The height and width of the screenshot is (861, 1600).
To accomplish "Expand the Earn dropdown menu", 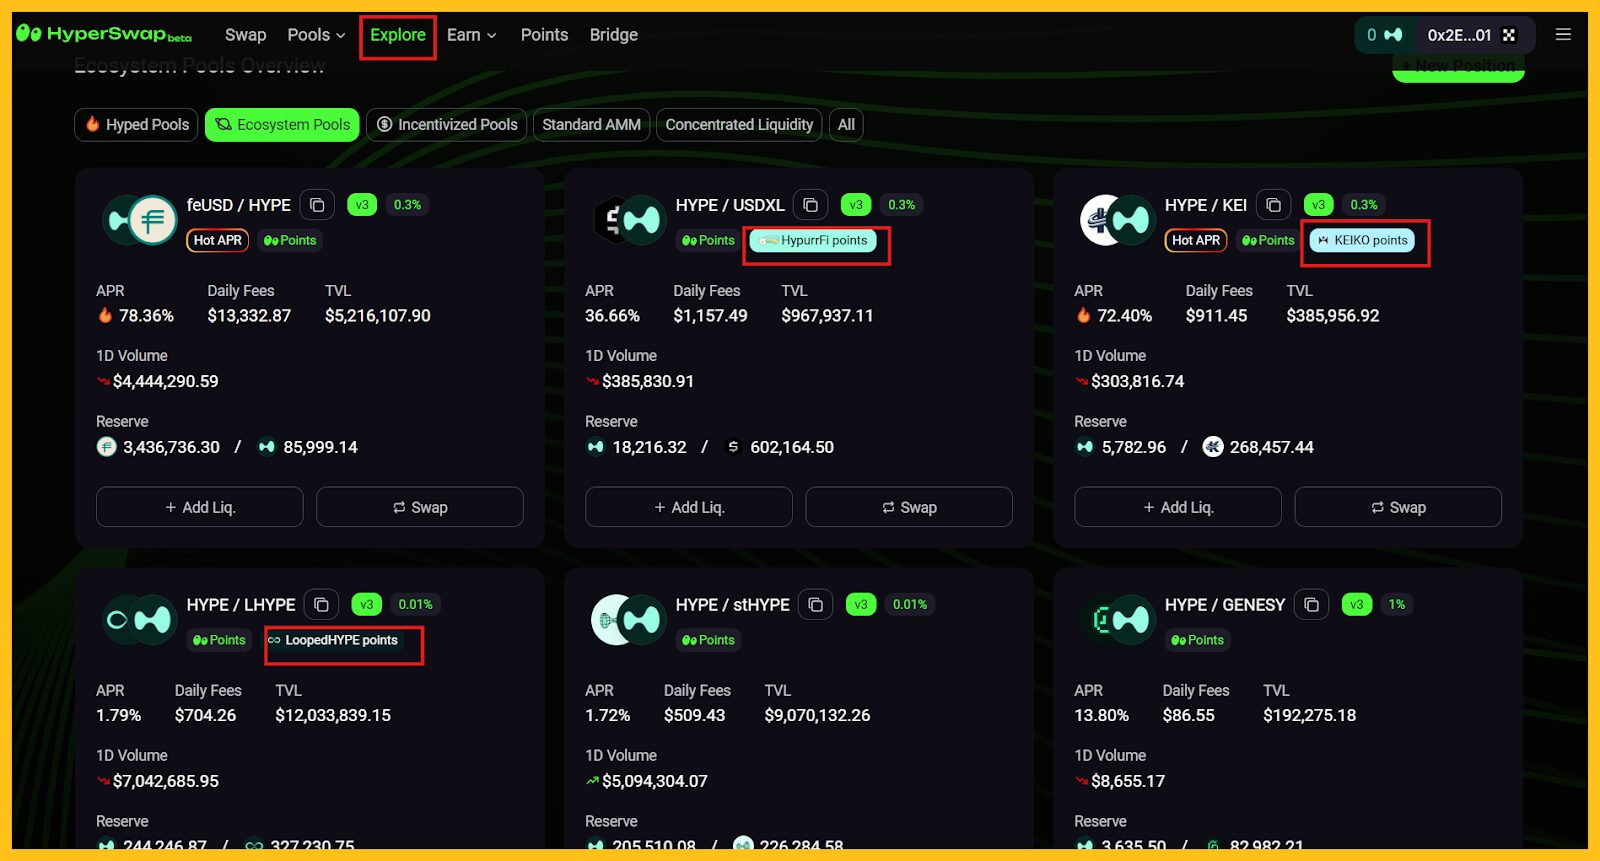I will (x=471, y=35).
